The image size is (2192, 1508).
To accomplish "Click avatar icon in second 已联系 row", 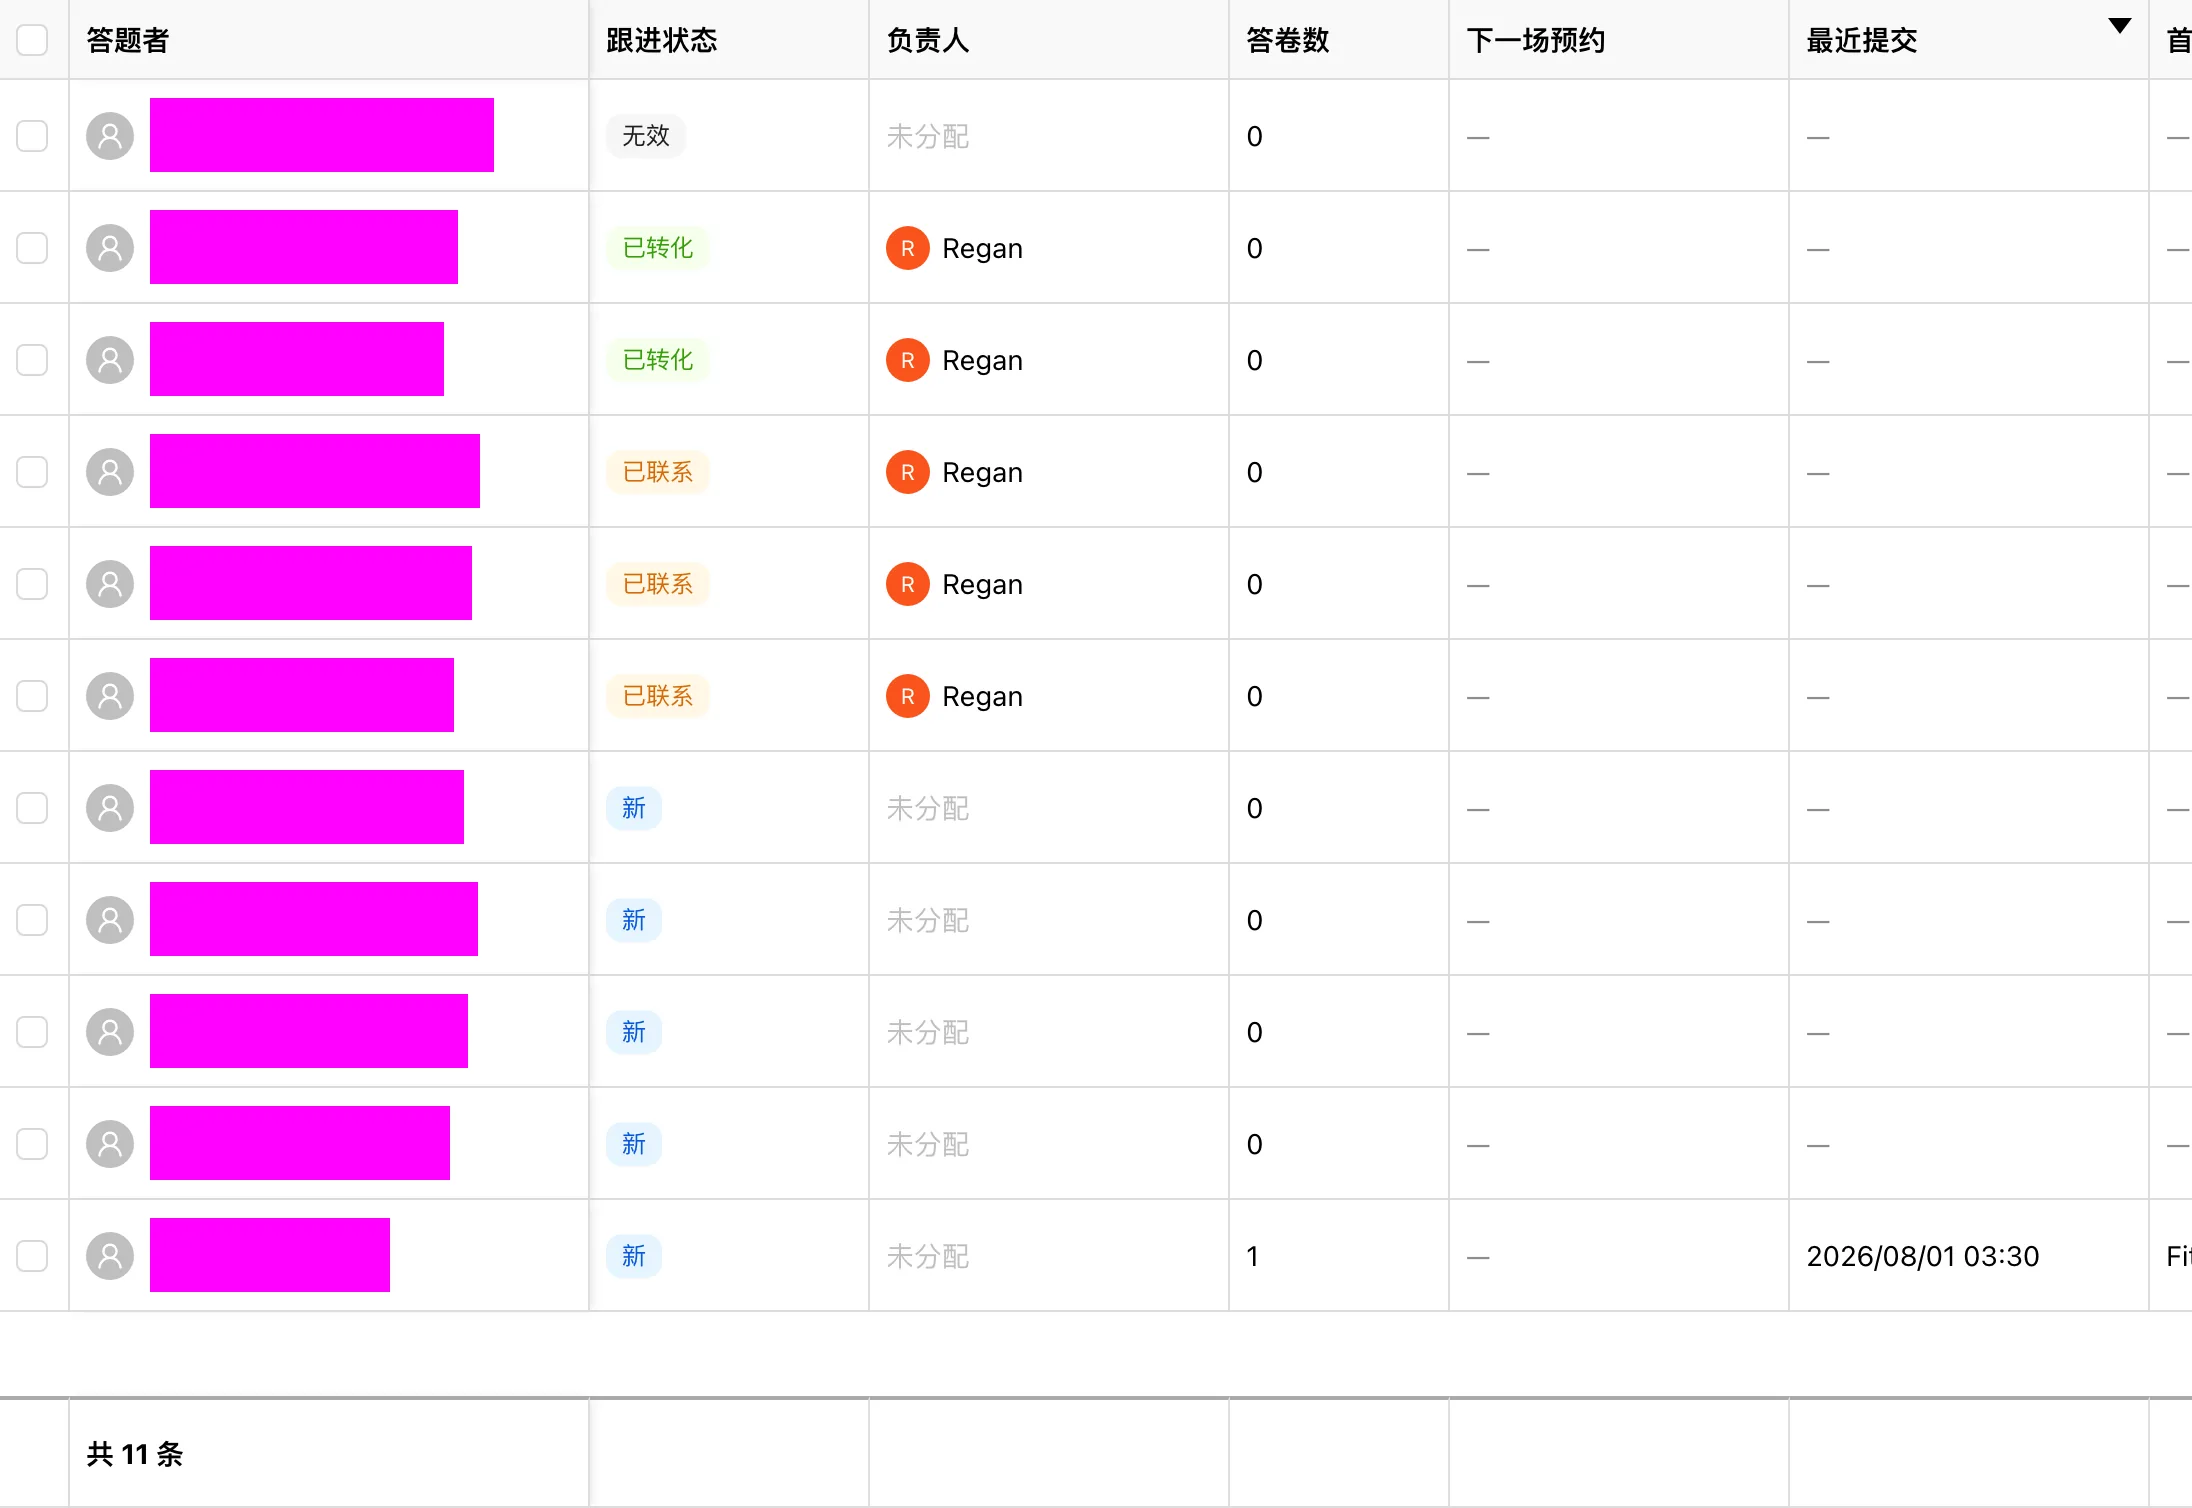I will coord(110,584).
